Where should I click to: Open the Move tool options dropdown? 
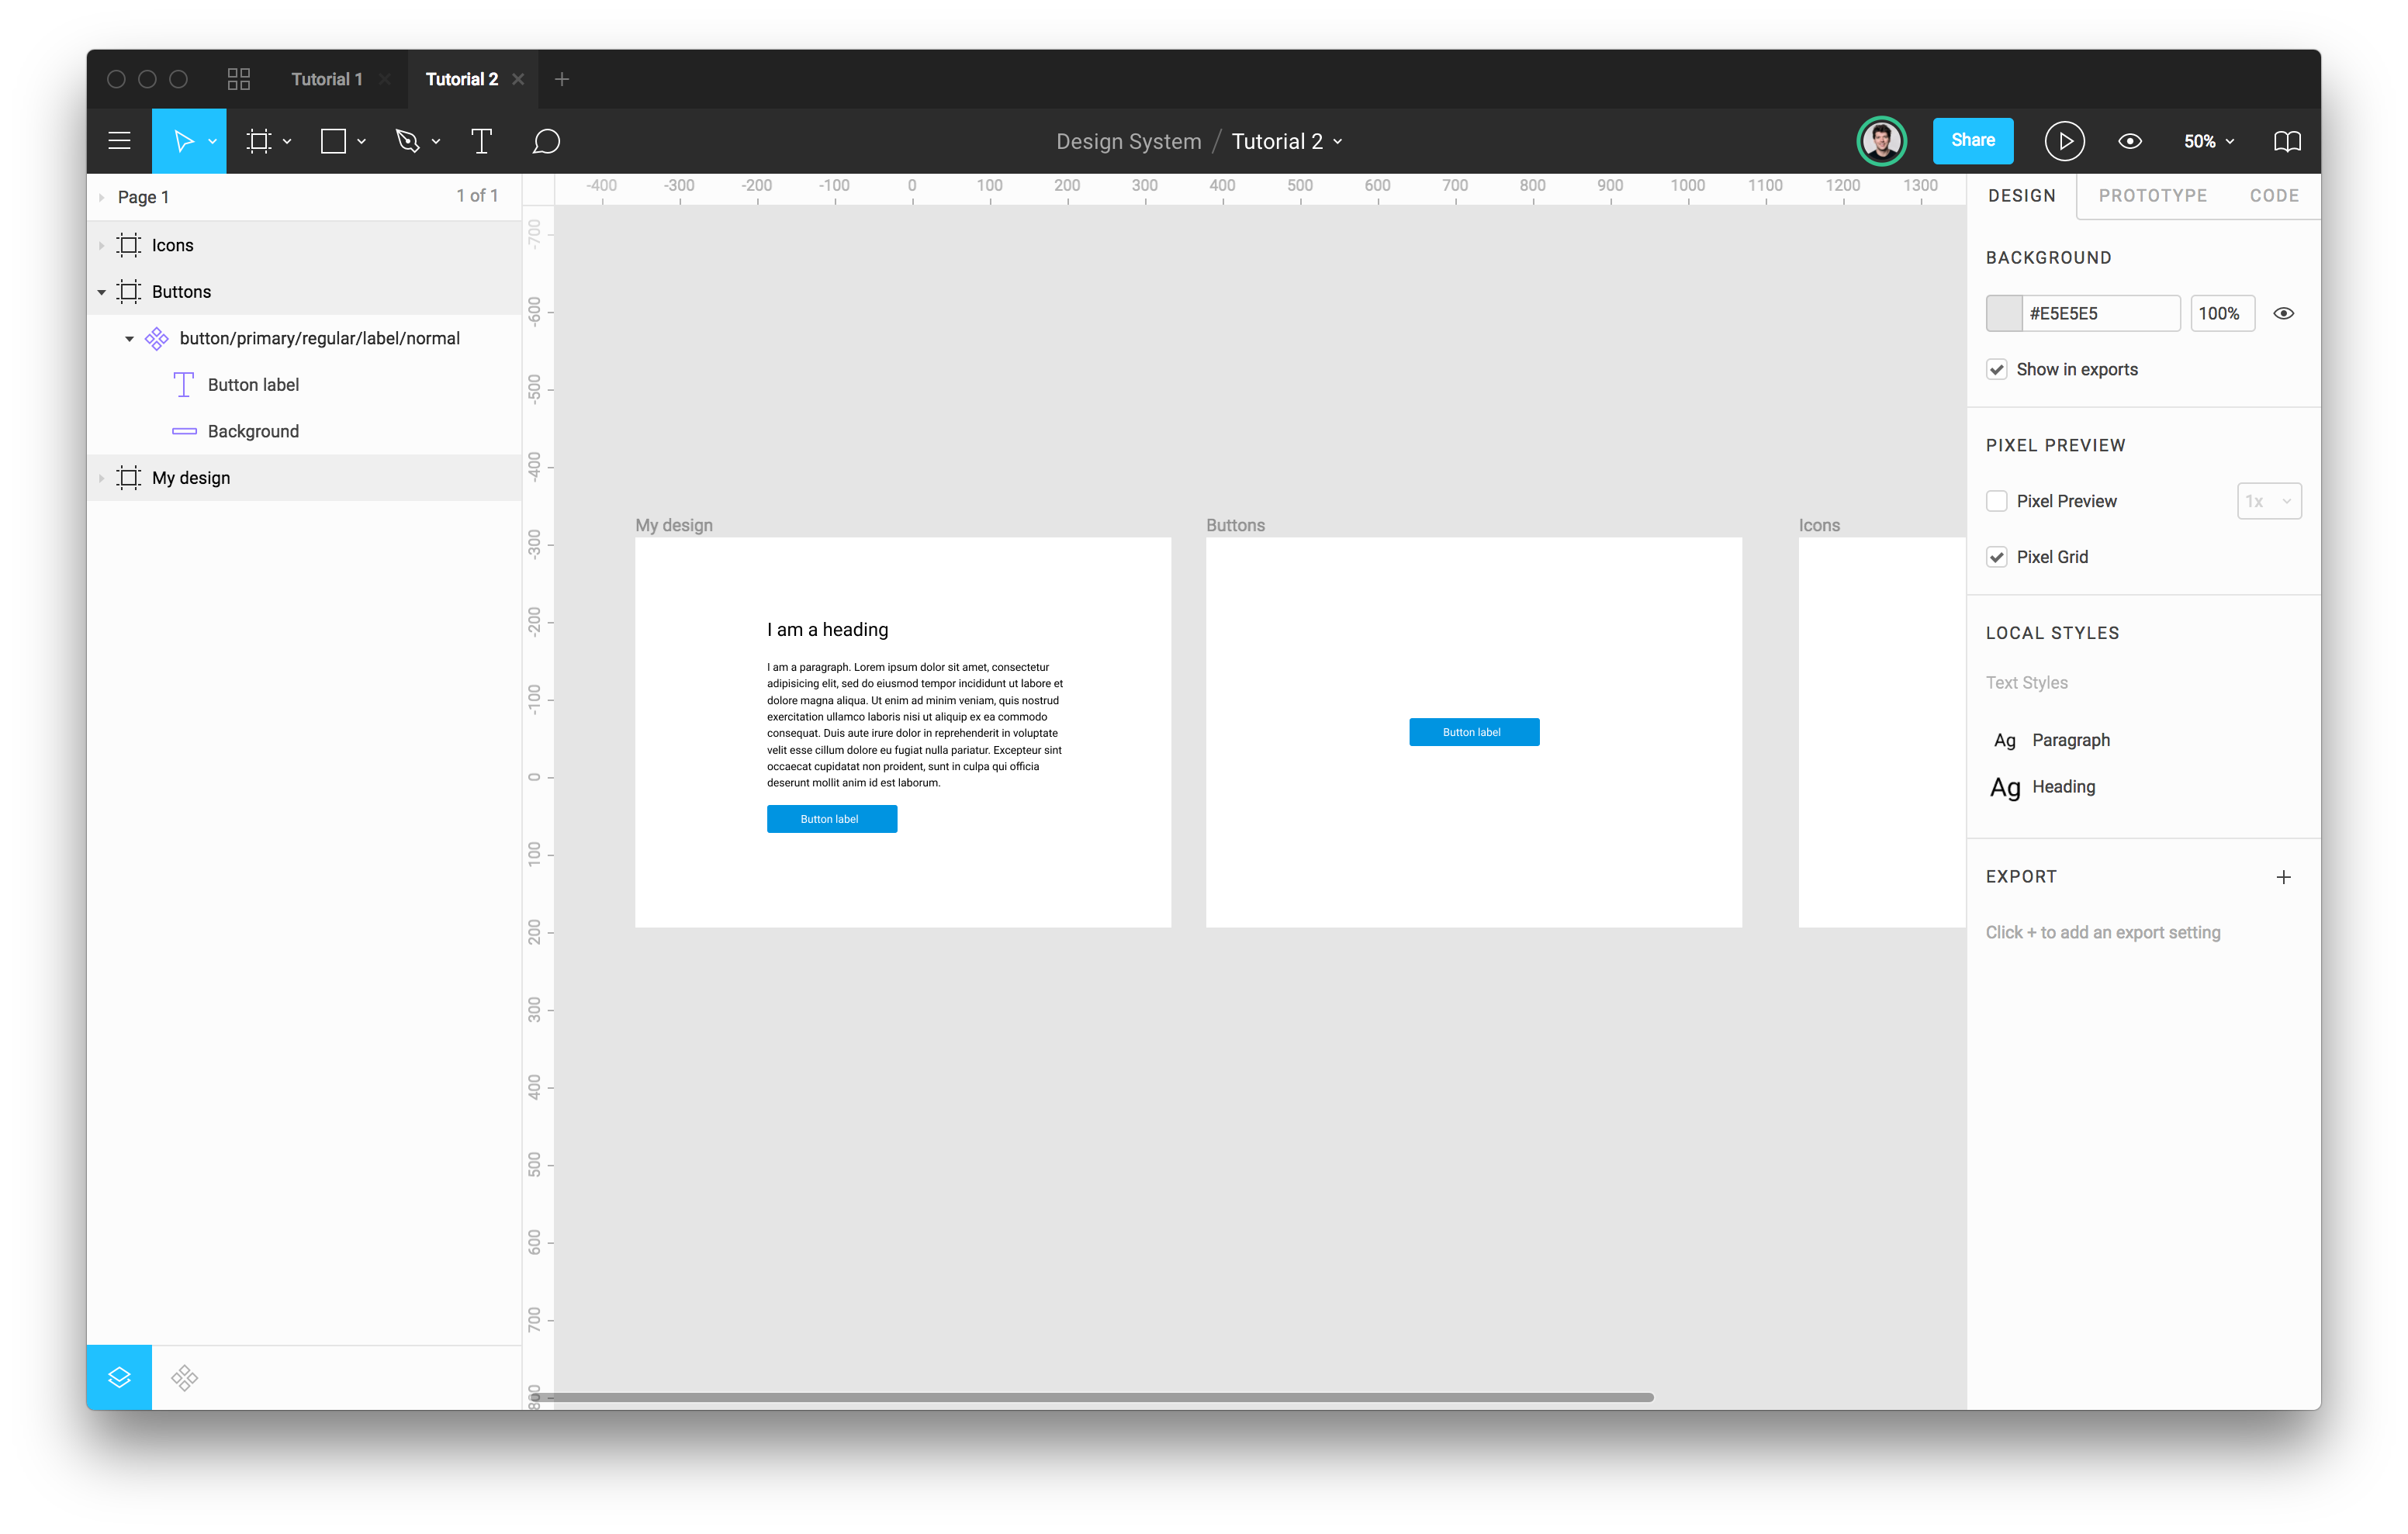pyautogui.click(x=212, y=142)
